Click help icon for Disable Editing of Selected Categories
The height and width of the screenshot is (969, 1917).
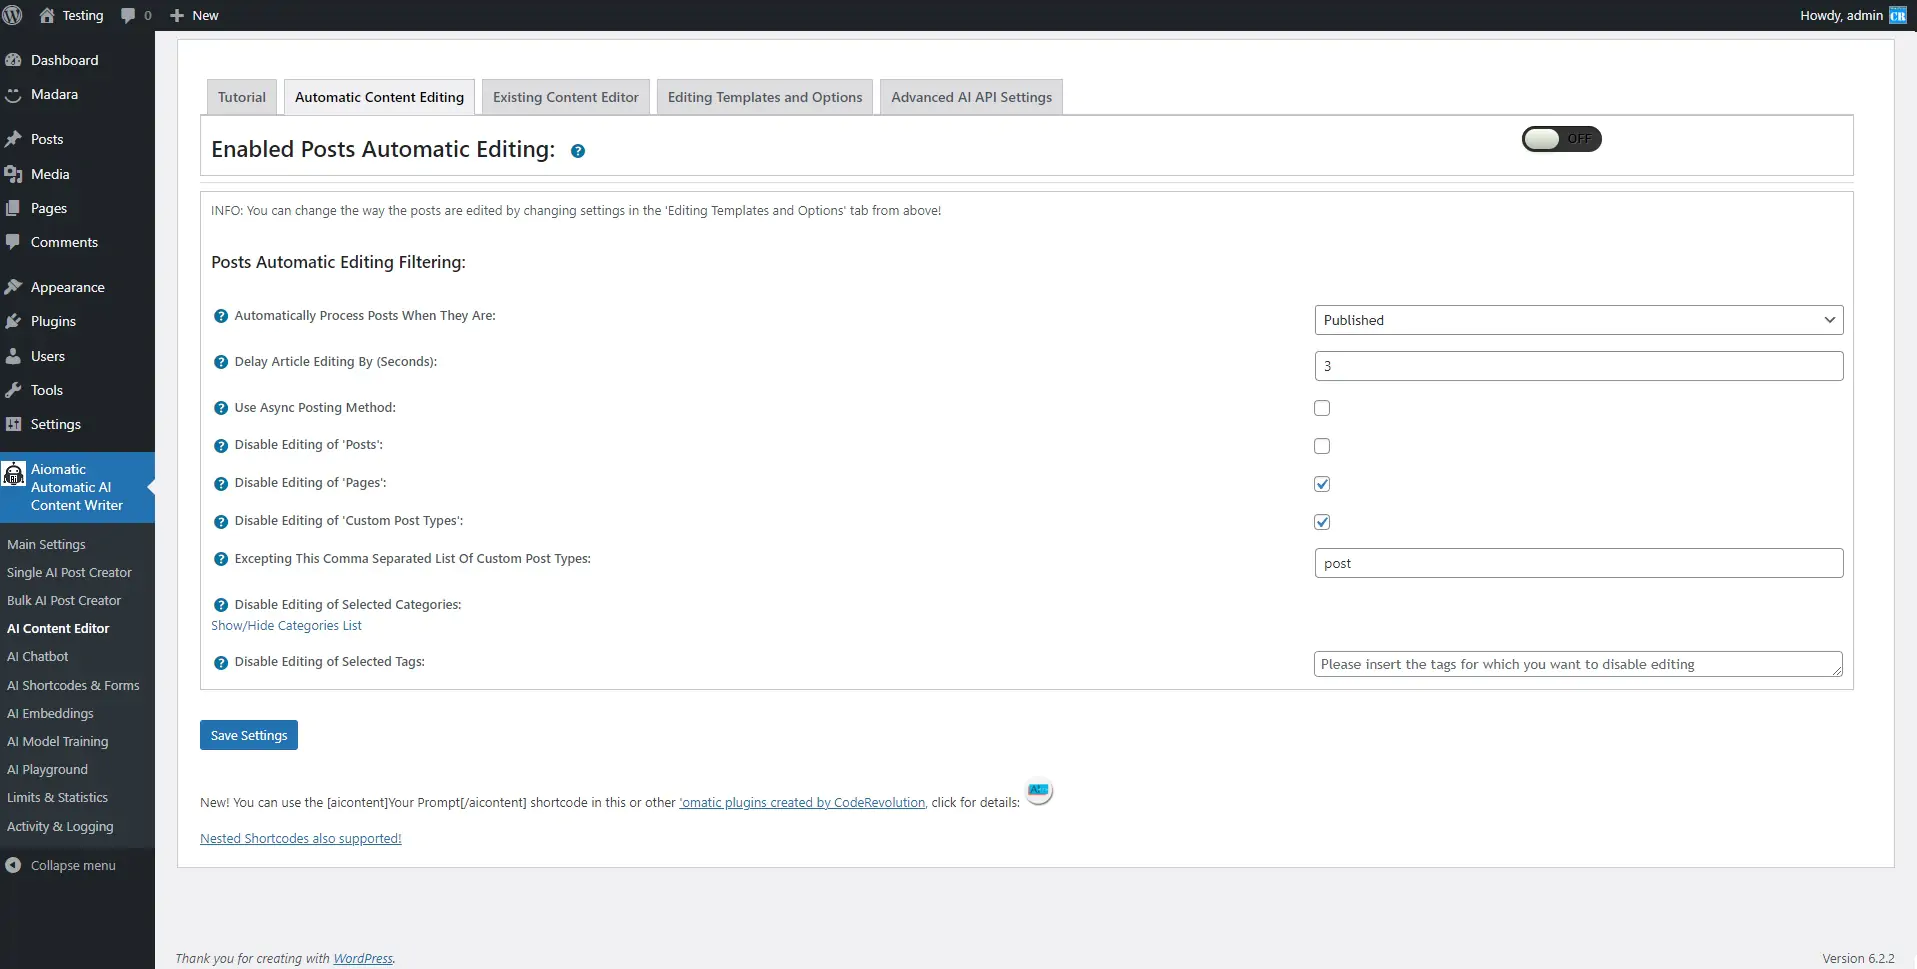pos(221,605)
